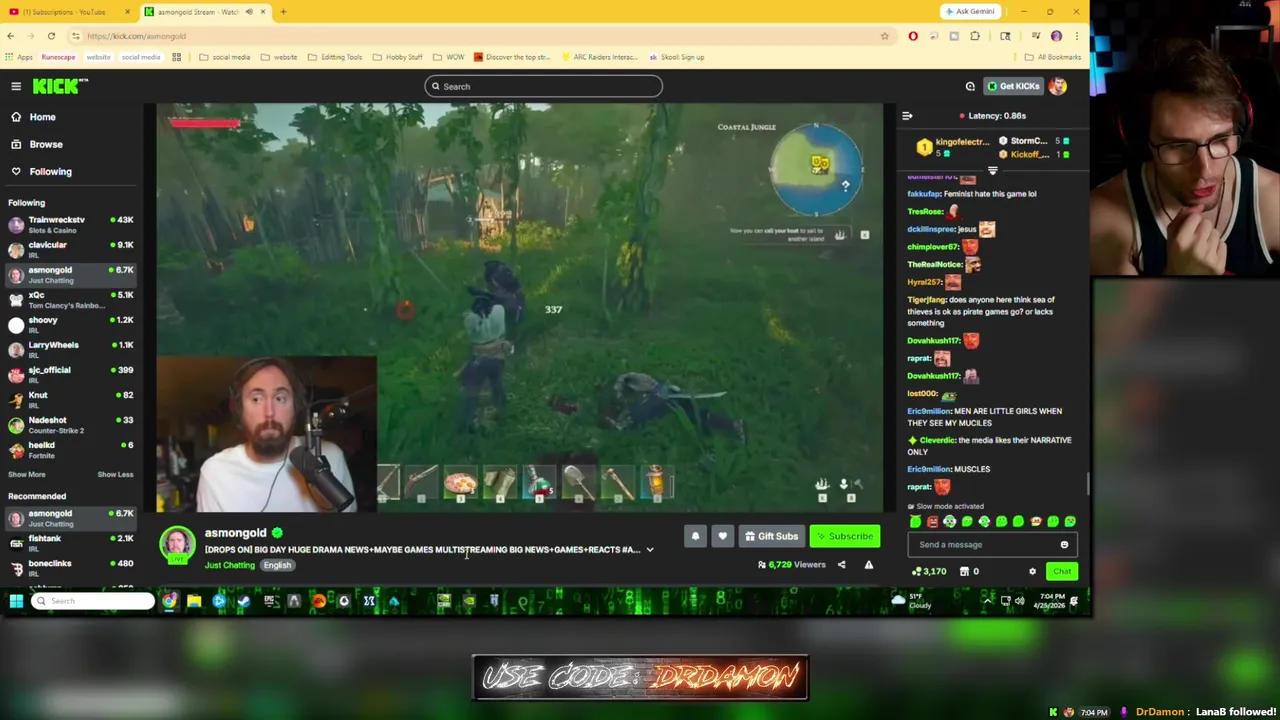This screenshot has width=1280, height=720.
Task: Switch to the YouTube Subscriptions tab
Action: (68, 12)
